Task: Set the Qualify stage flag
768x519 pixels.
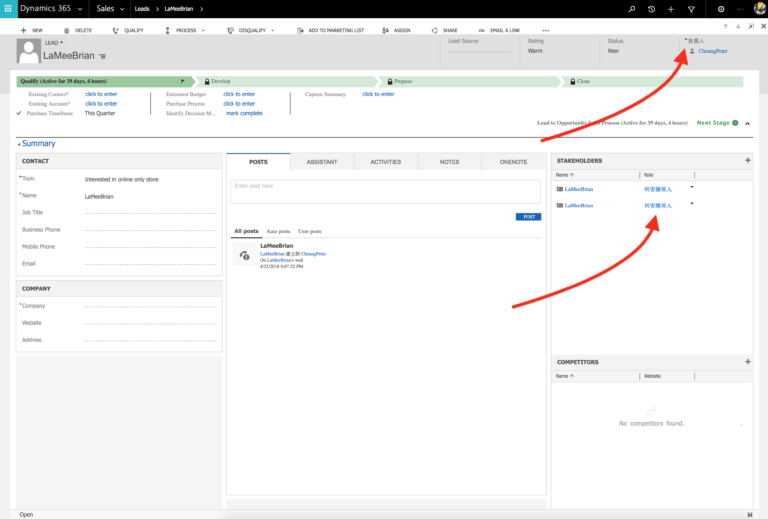Action: [x=182, y=81]
